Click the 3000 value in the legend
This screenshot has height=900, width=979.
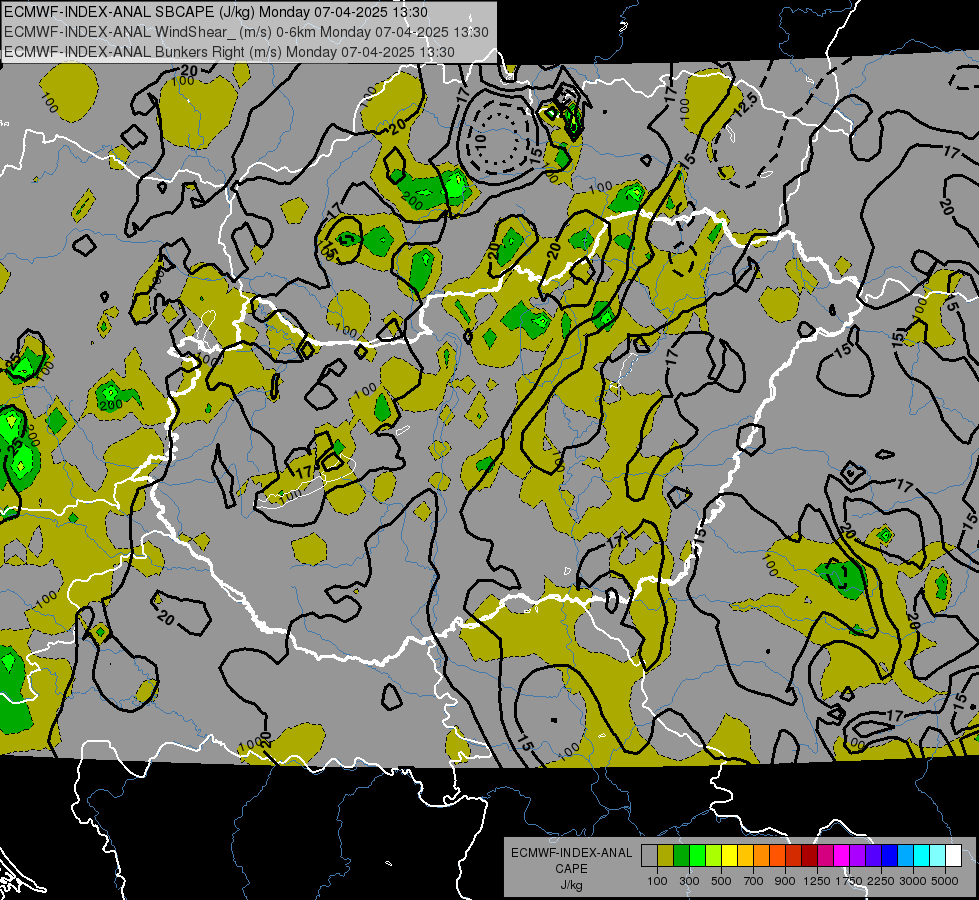click(x=913, y=881)
